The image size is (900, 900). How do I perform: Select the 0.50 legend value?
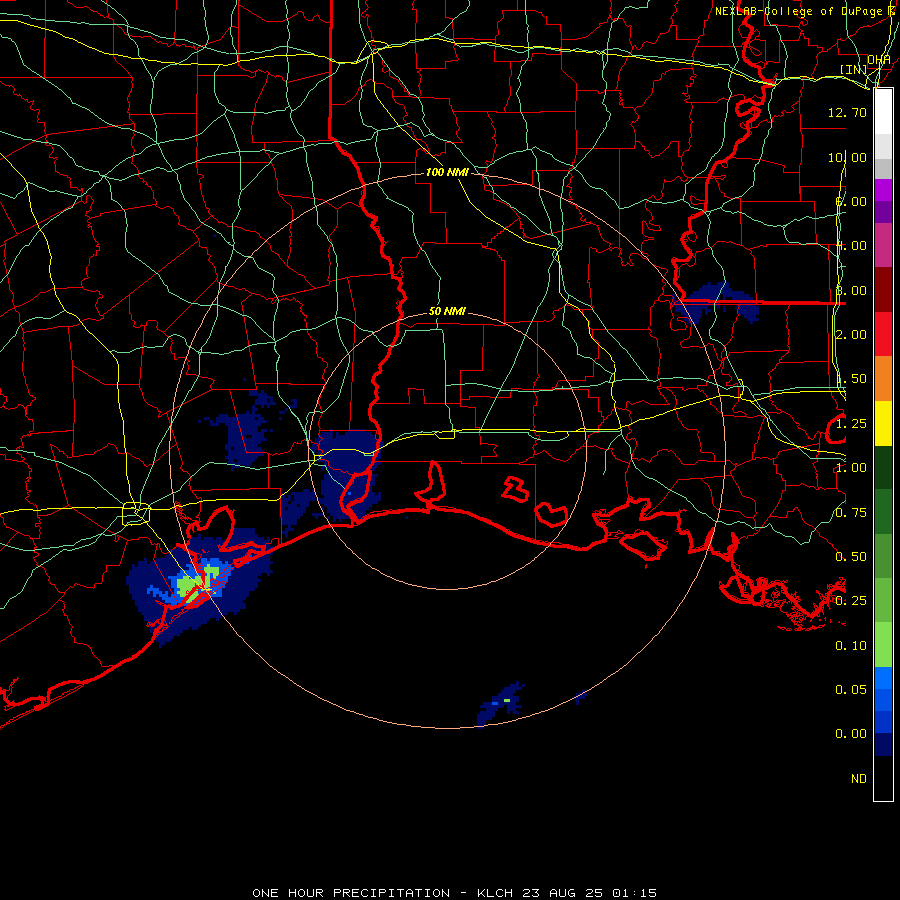(851, 557)
